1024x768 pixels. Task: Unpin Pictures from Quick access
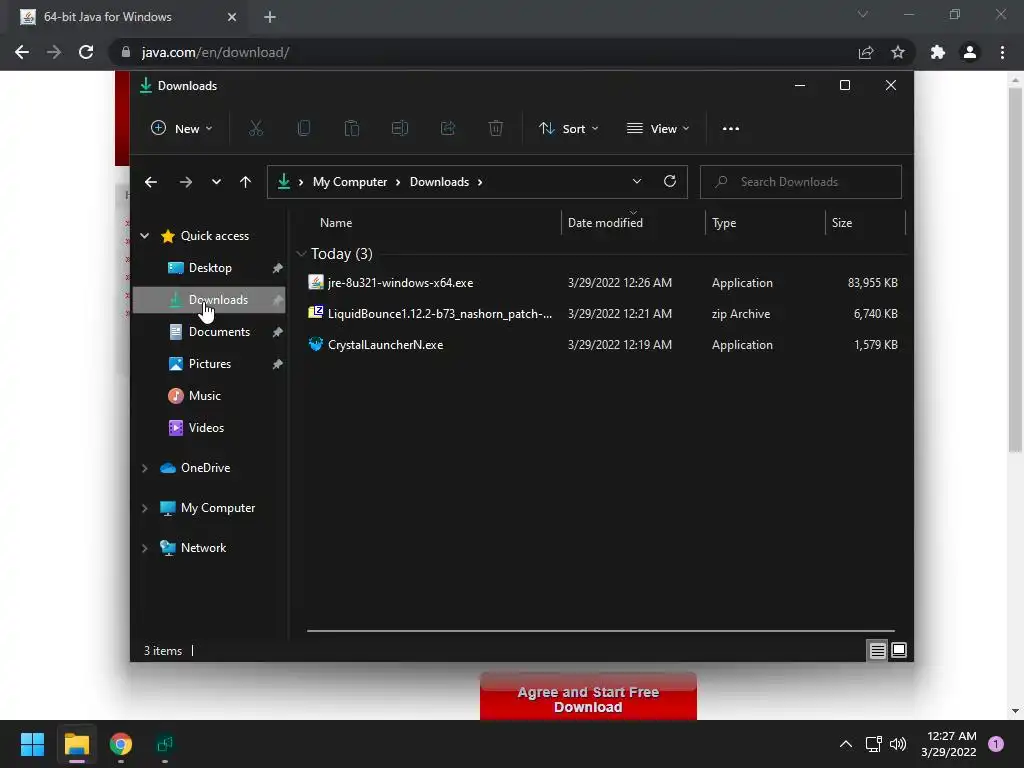click(x=278, y=364)
